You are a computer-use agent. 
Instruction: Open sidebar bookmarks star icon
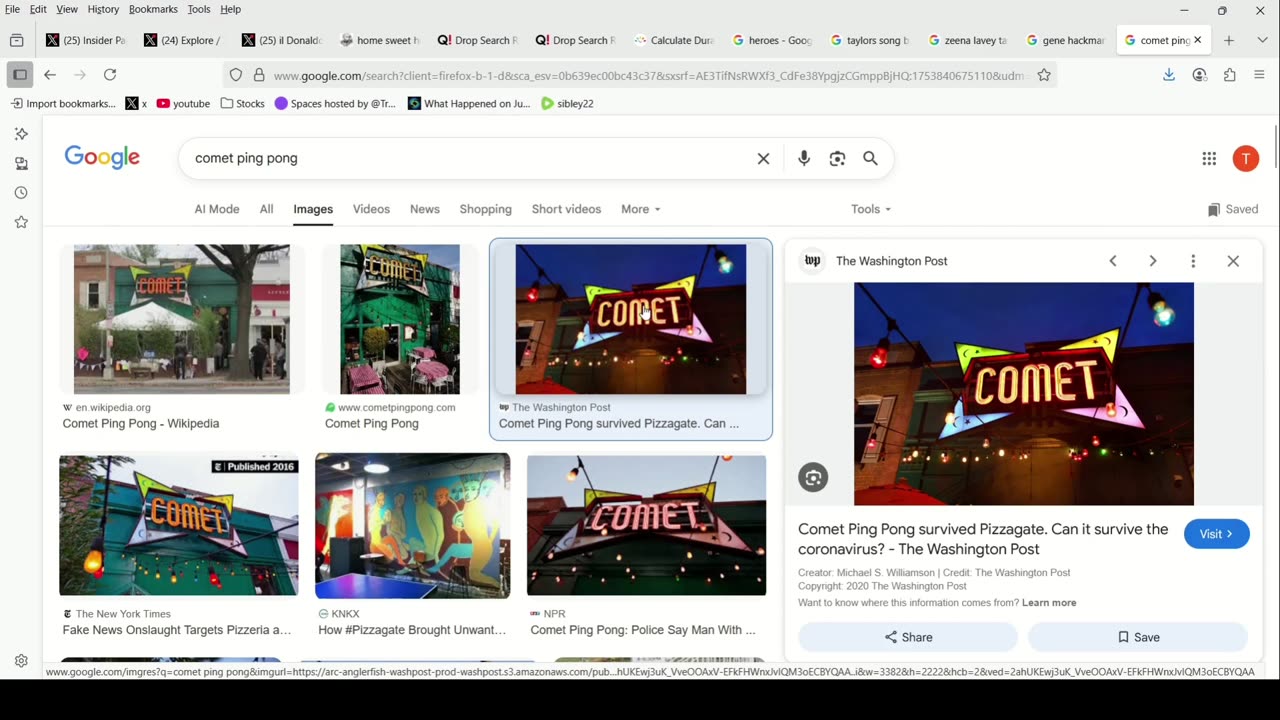21,222
